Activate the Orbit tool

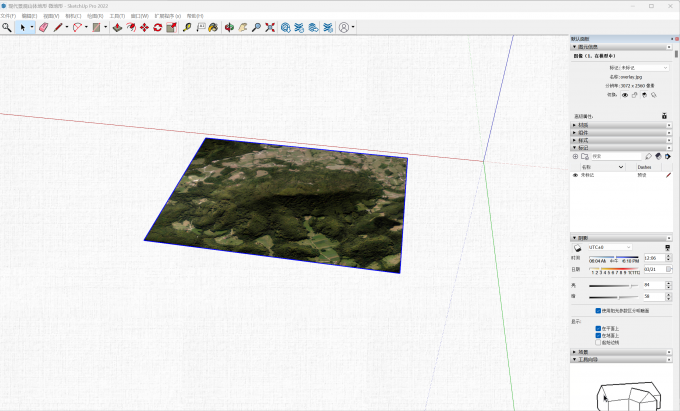click(229, 27)
